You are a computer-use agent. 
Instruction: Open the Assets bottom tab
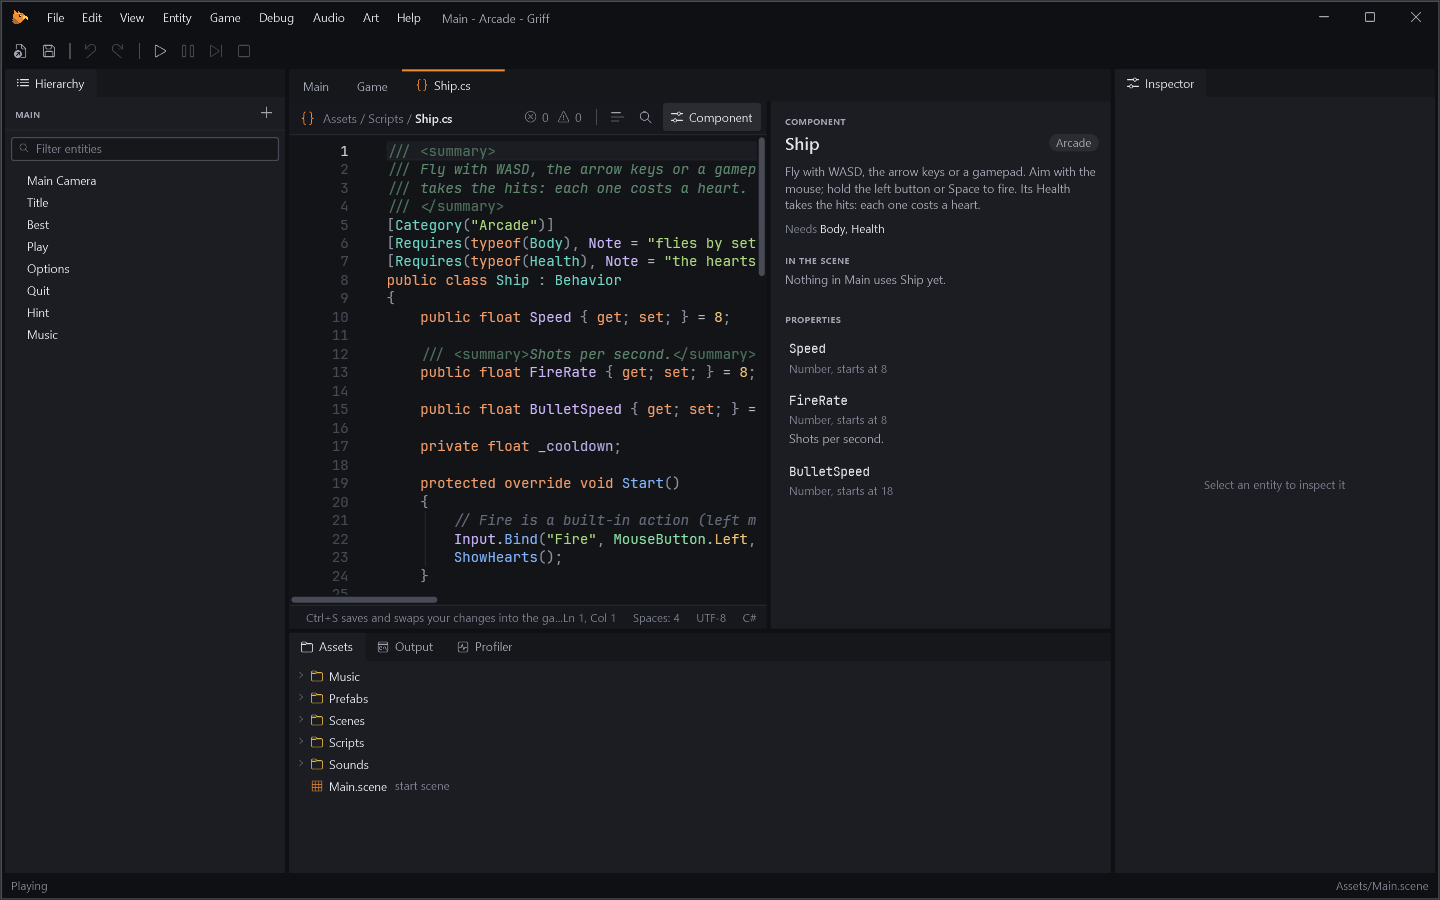327,647
